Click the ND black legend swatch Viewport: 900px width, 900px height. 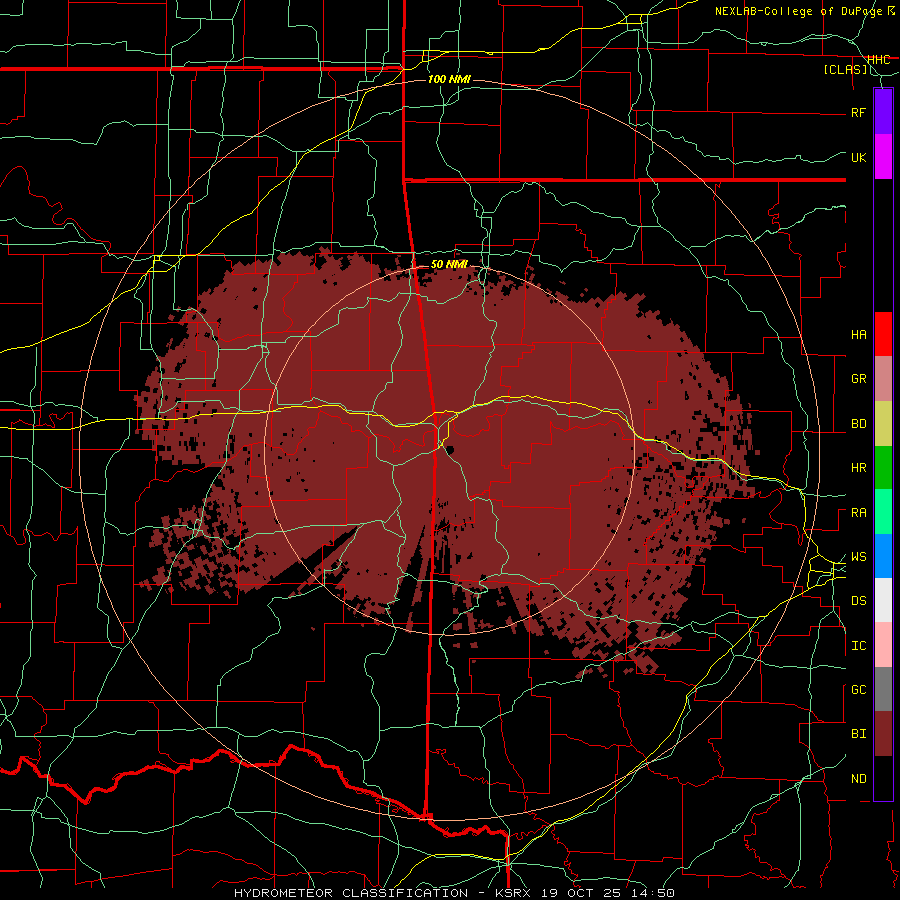(x=883, y=778)
